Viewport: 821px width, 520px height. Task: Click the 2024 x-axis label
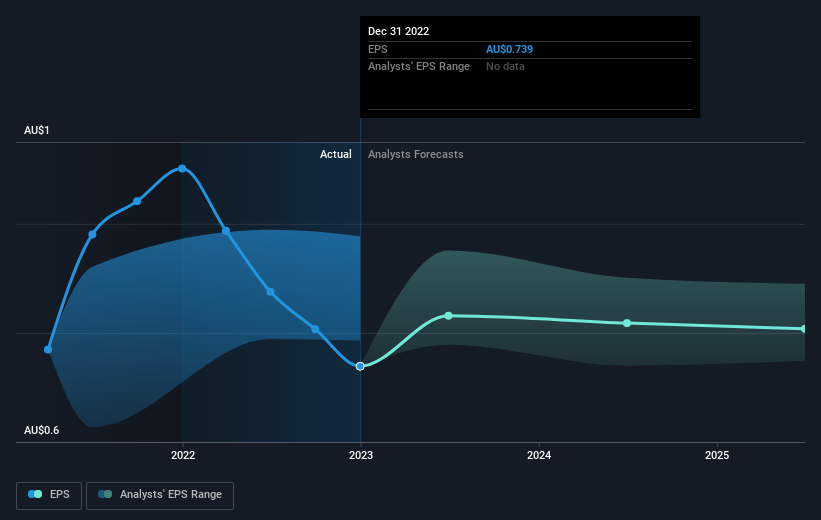539,455
